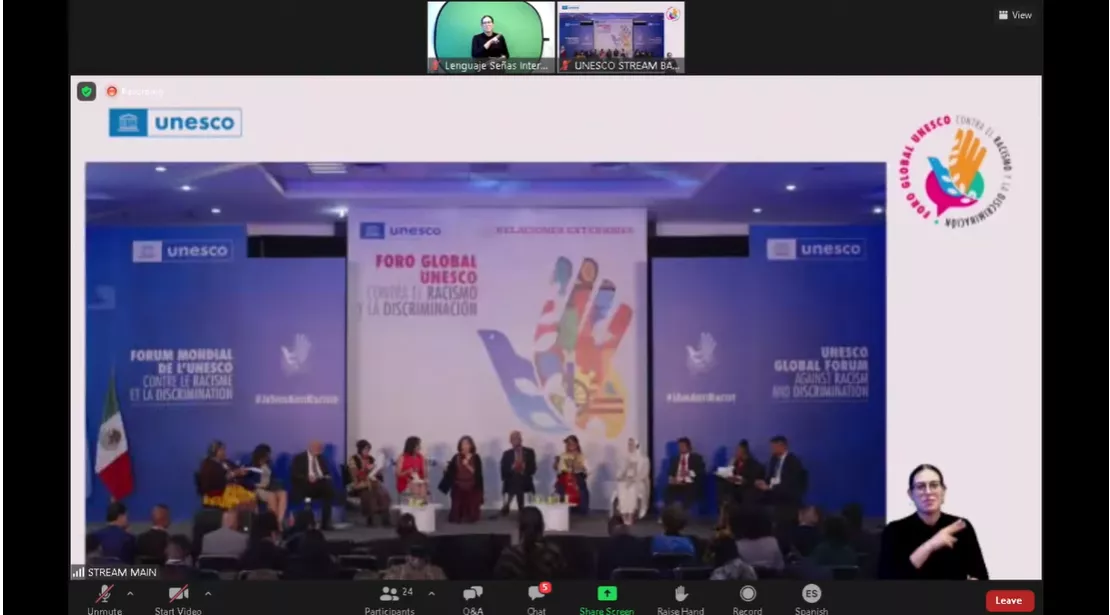Click the green Share Screen button
Screen dimensions: 1110x615
[607, 599]
